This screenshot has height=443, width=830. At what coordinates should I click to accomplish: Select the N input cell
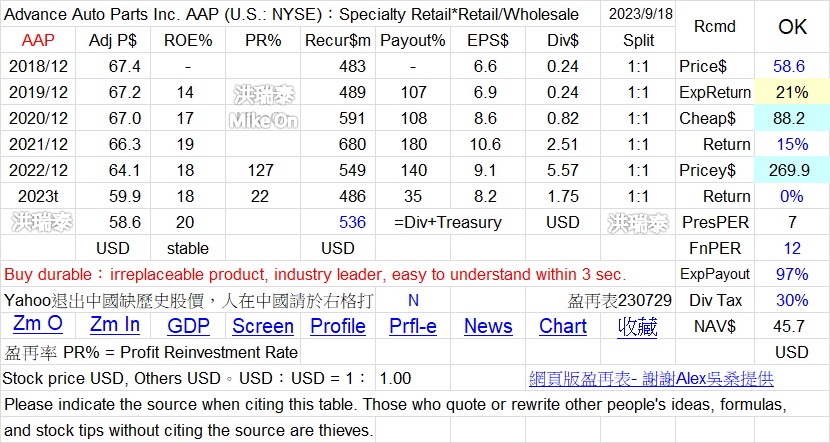(413, 301)
